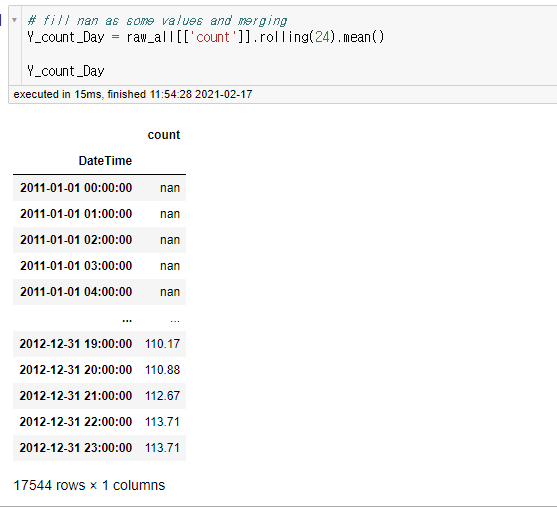
Task: Select row label 2011-01-01 01:00:00
Action: [76, 214]
